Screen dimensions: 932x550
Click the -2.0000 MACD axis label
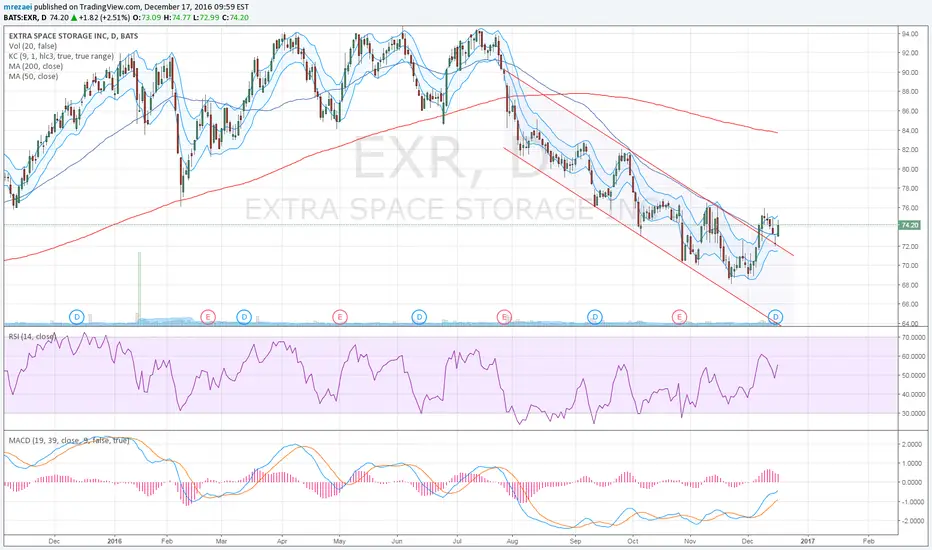click(911, 521)
